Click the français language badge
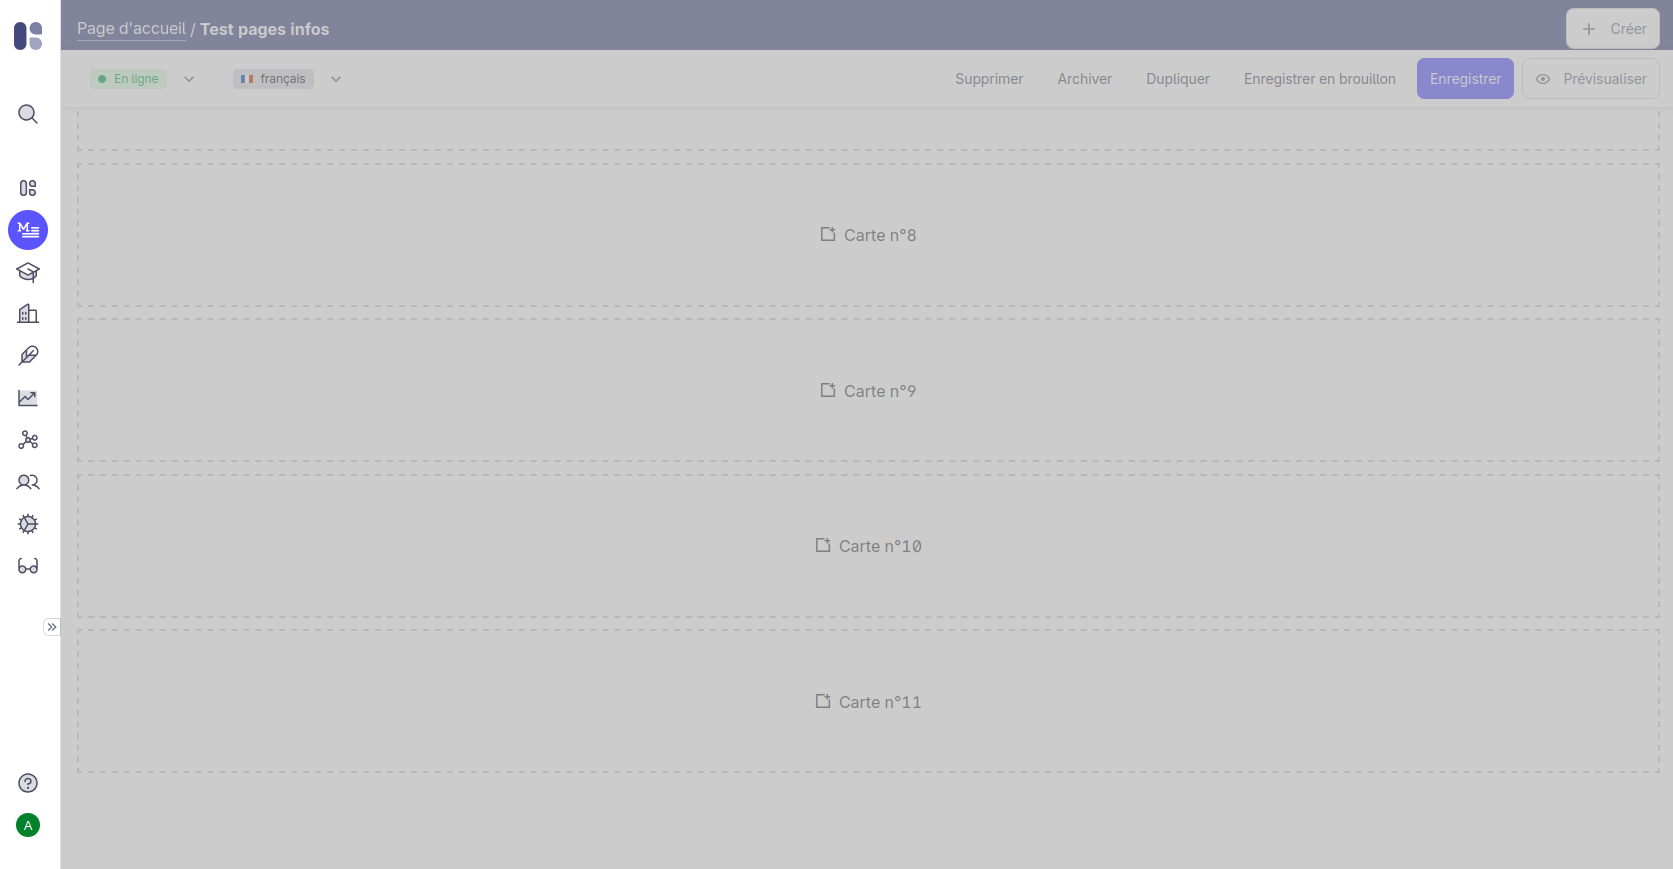 point(273,79)
